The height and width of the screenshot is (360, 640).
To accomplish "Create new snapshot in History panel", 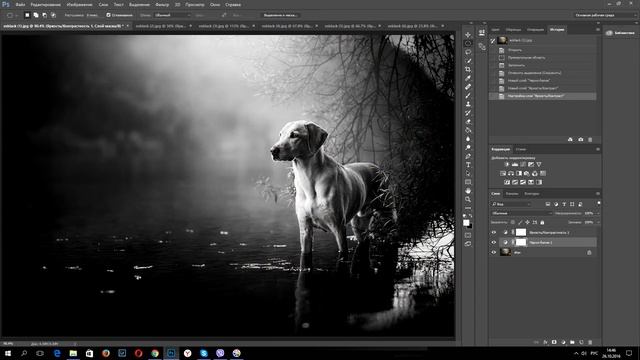I will coord(580,140).
